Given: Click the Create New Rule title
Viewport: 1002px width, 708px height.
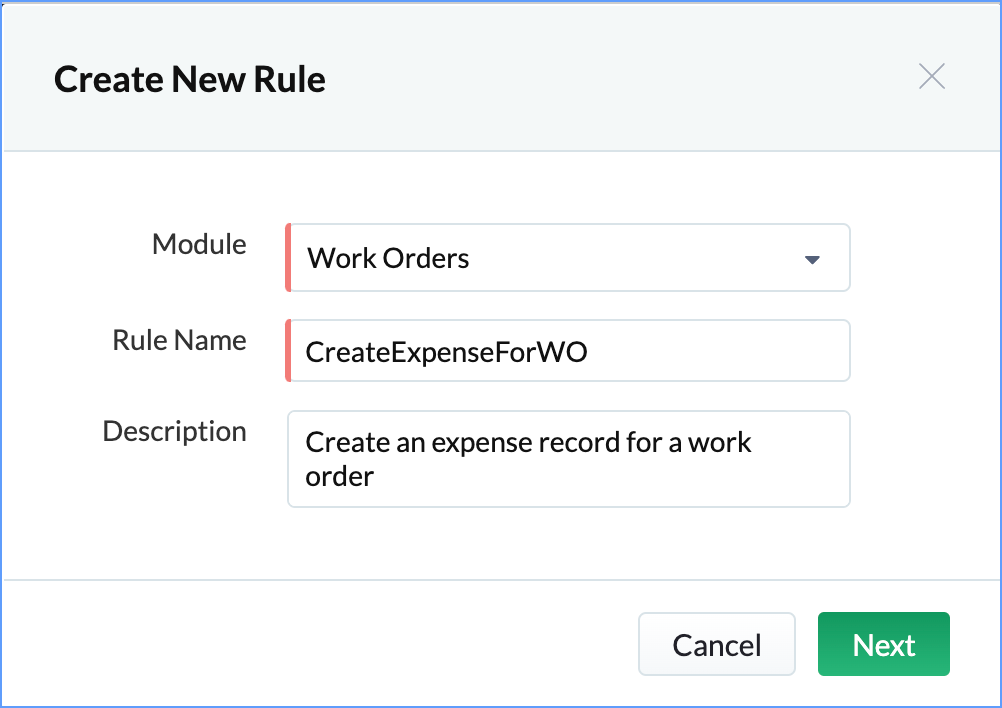Looking at the screenshot, I should point(190,79).
